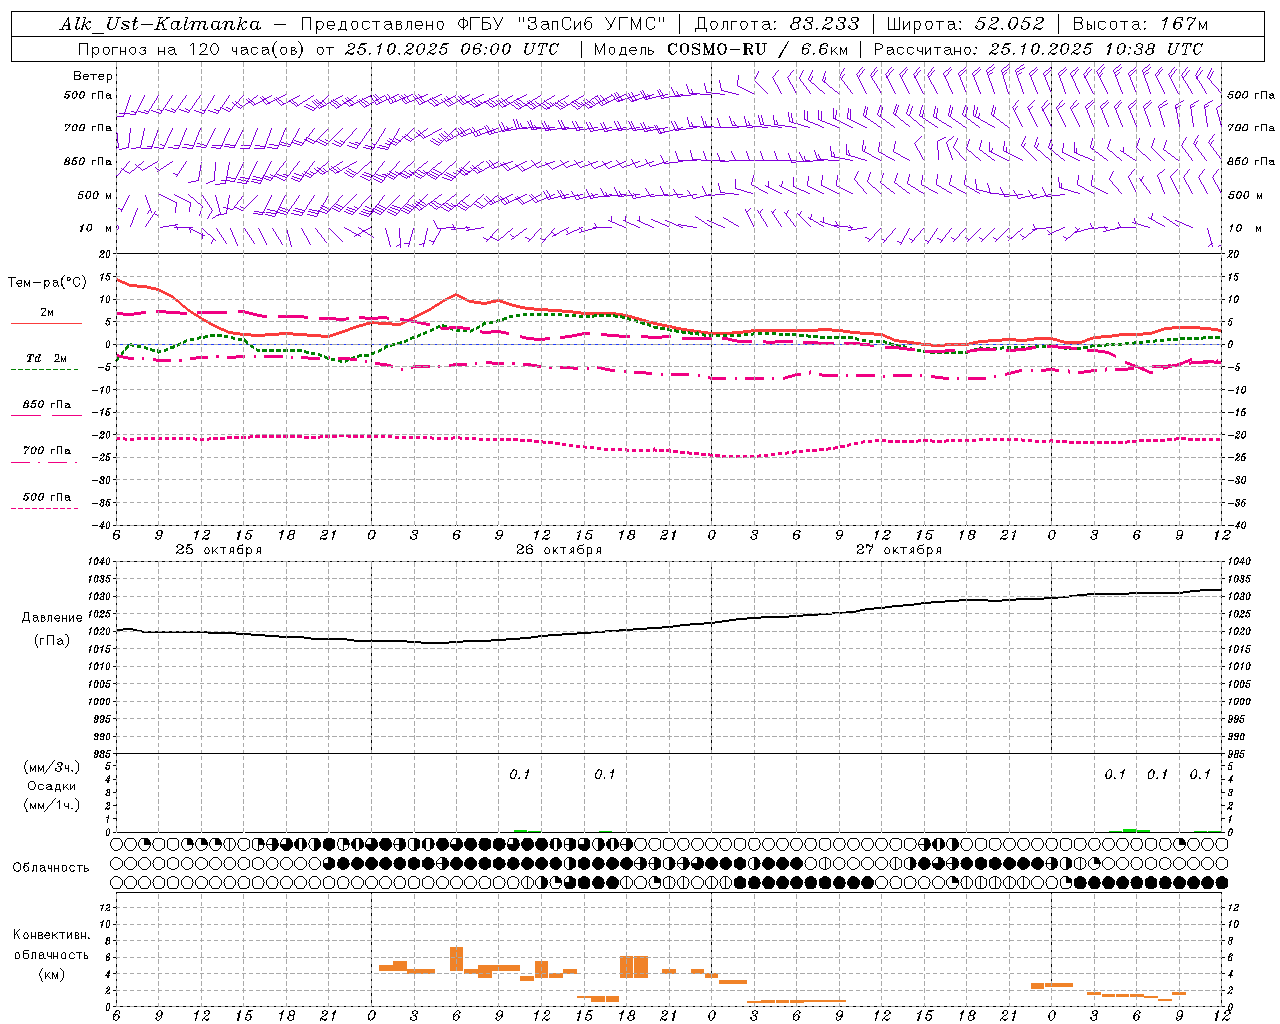This screenshot has height=1024, width=1280.
Task: Click the "25 октября" date label
Action: point(219,550)
